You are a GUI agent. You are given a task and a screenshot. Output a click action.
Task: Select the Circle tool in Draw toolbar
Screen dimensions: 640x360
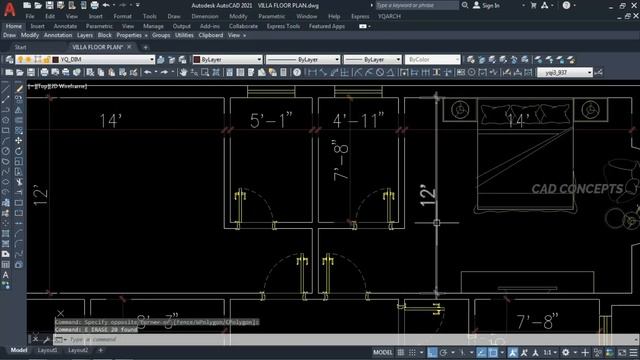(x=5, y=151)
